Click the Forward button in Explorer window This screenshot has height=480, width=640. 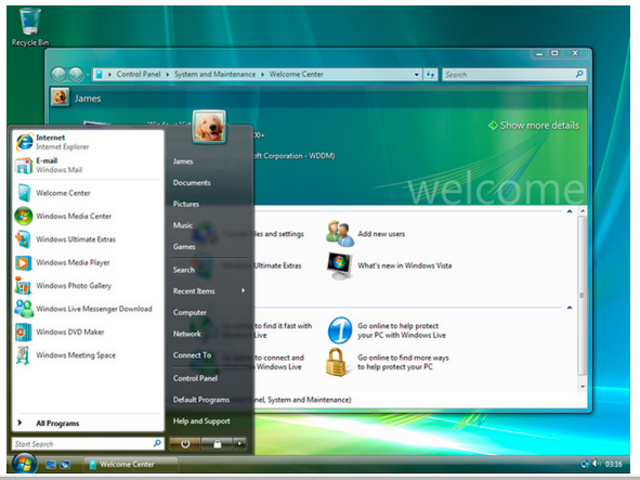pos(76,74)
